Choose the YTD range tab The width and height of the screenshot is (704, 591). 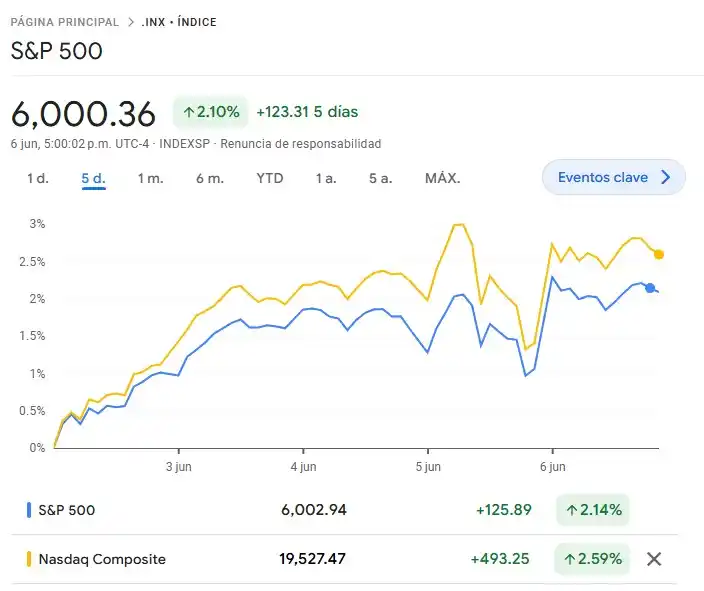(270, 178)
